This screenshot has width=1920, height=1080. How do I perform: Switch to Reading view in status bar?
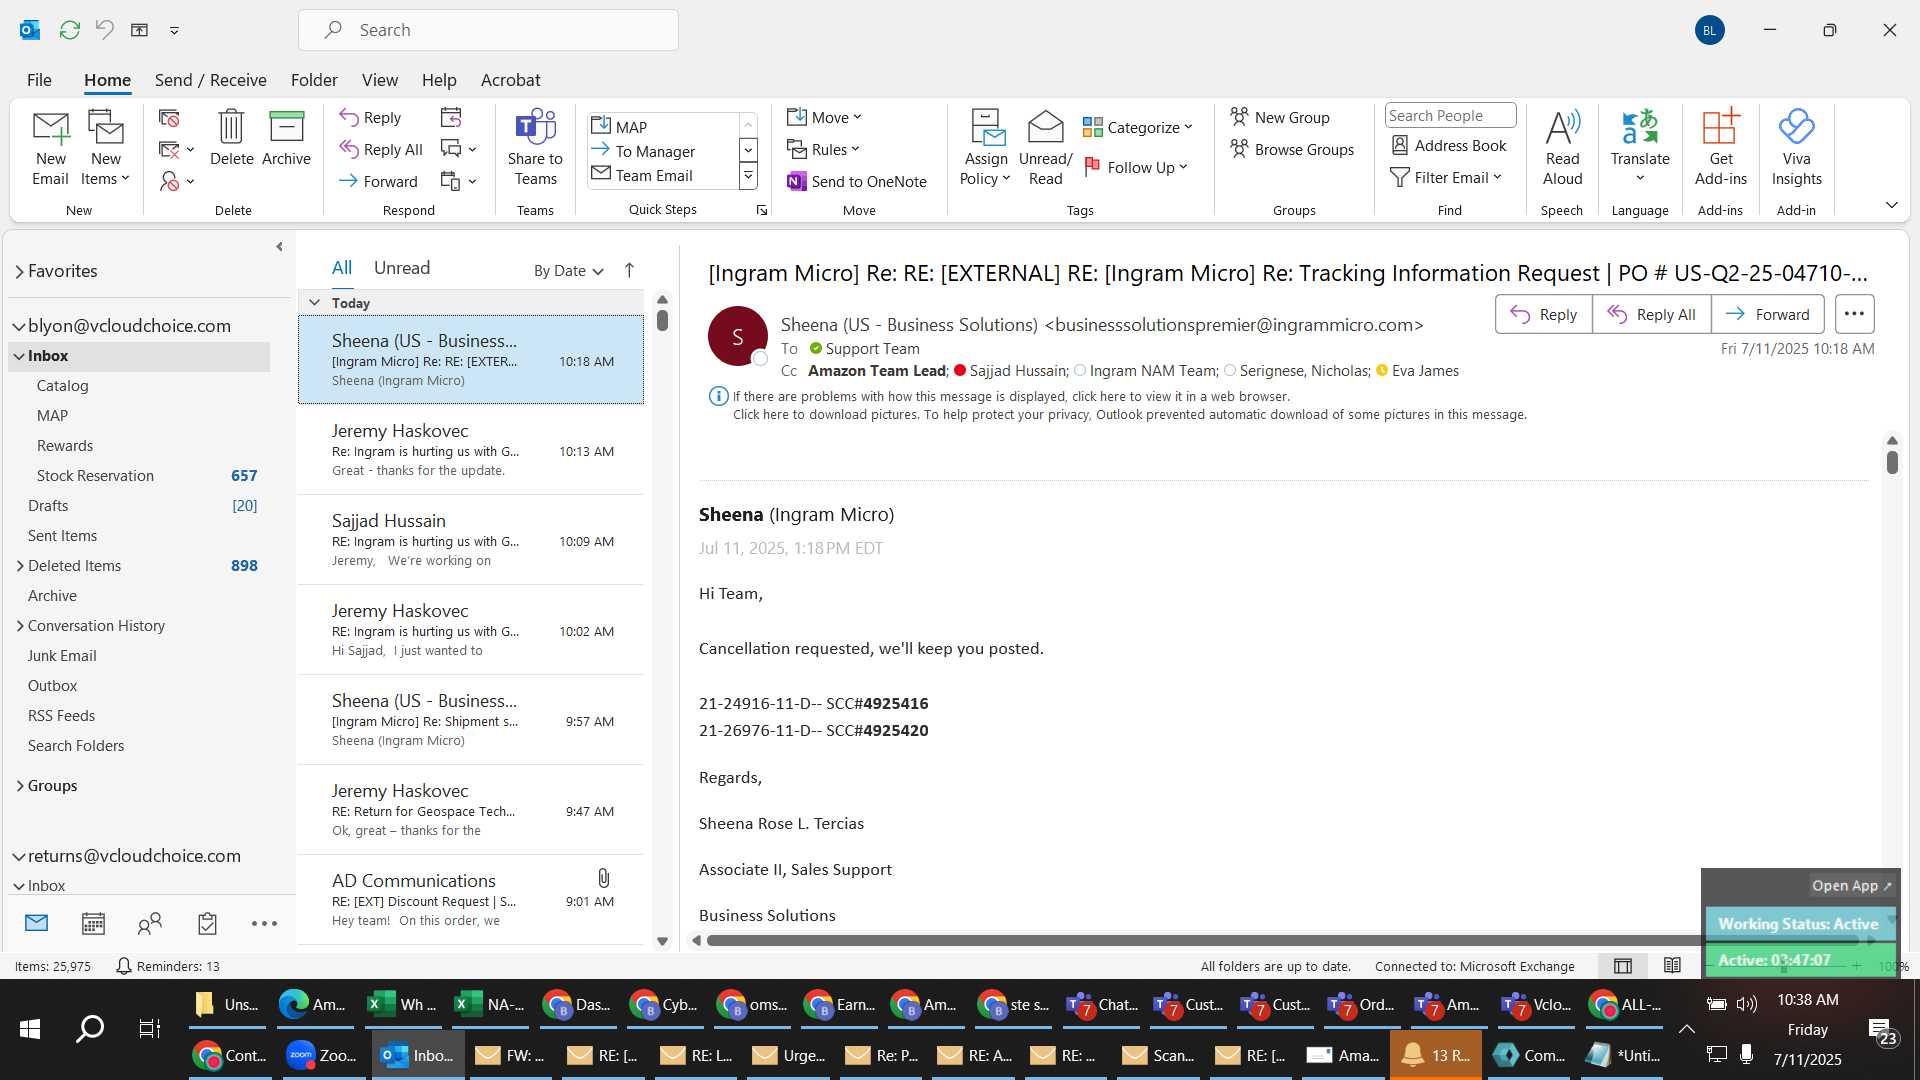[1672, 966]
